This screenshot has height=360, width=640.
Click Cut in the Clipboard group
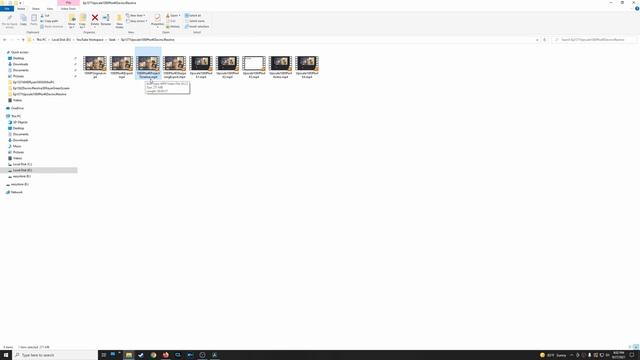click(45, 16)
